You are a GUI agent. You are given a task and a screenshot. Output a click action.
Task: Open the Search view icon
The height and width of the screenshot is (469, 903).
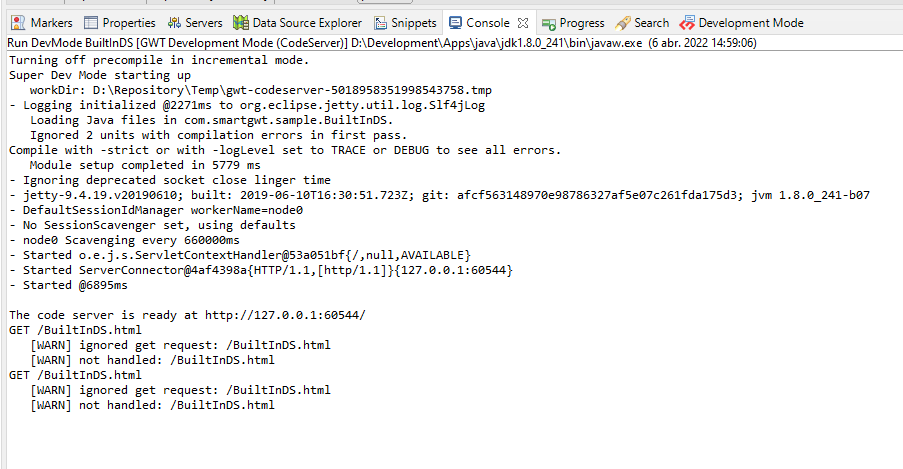coord(624,22)
